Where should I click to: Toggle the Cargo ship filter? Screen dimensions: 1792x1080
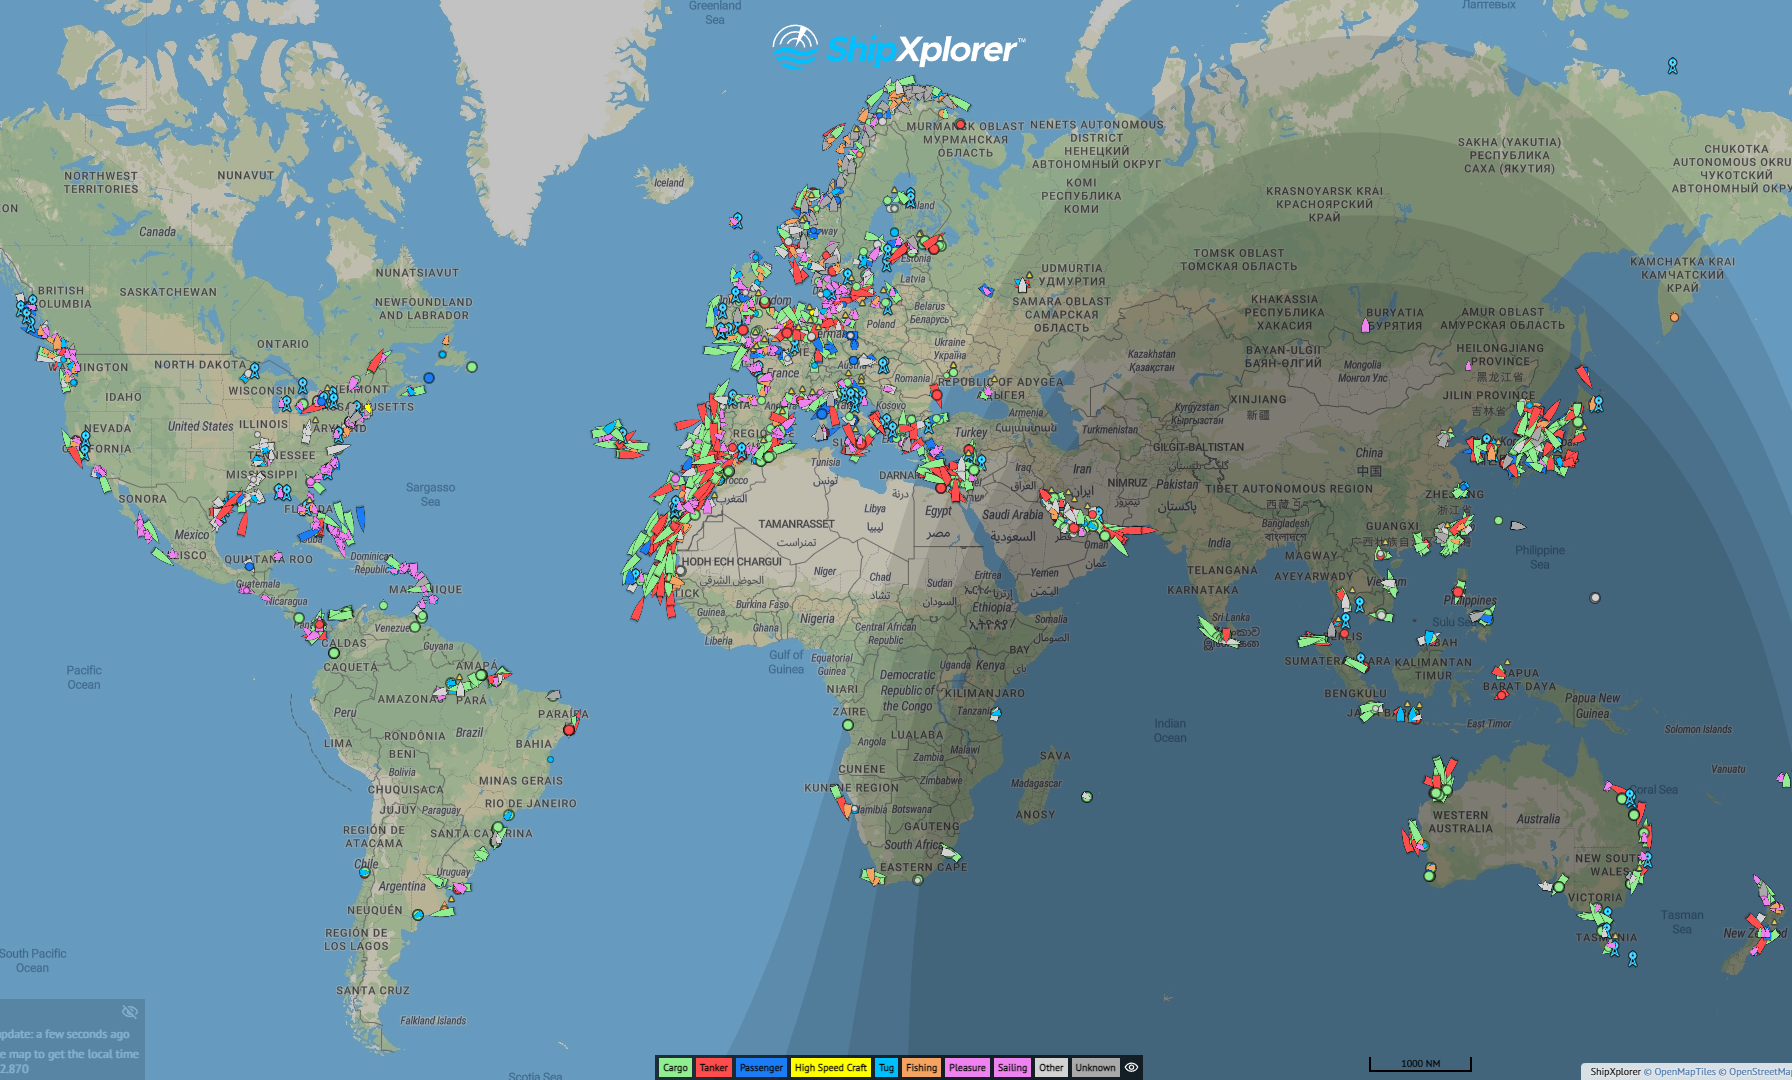click(x=675, y=1067)
